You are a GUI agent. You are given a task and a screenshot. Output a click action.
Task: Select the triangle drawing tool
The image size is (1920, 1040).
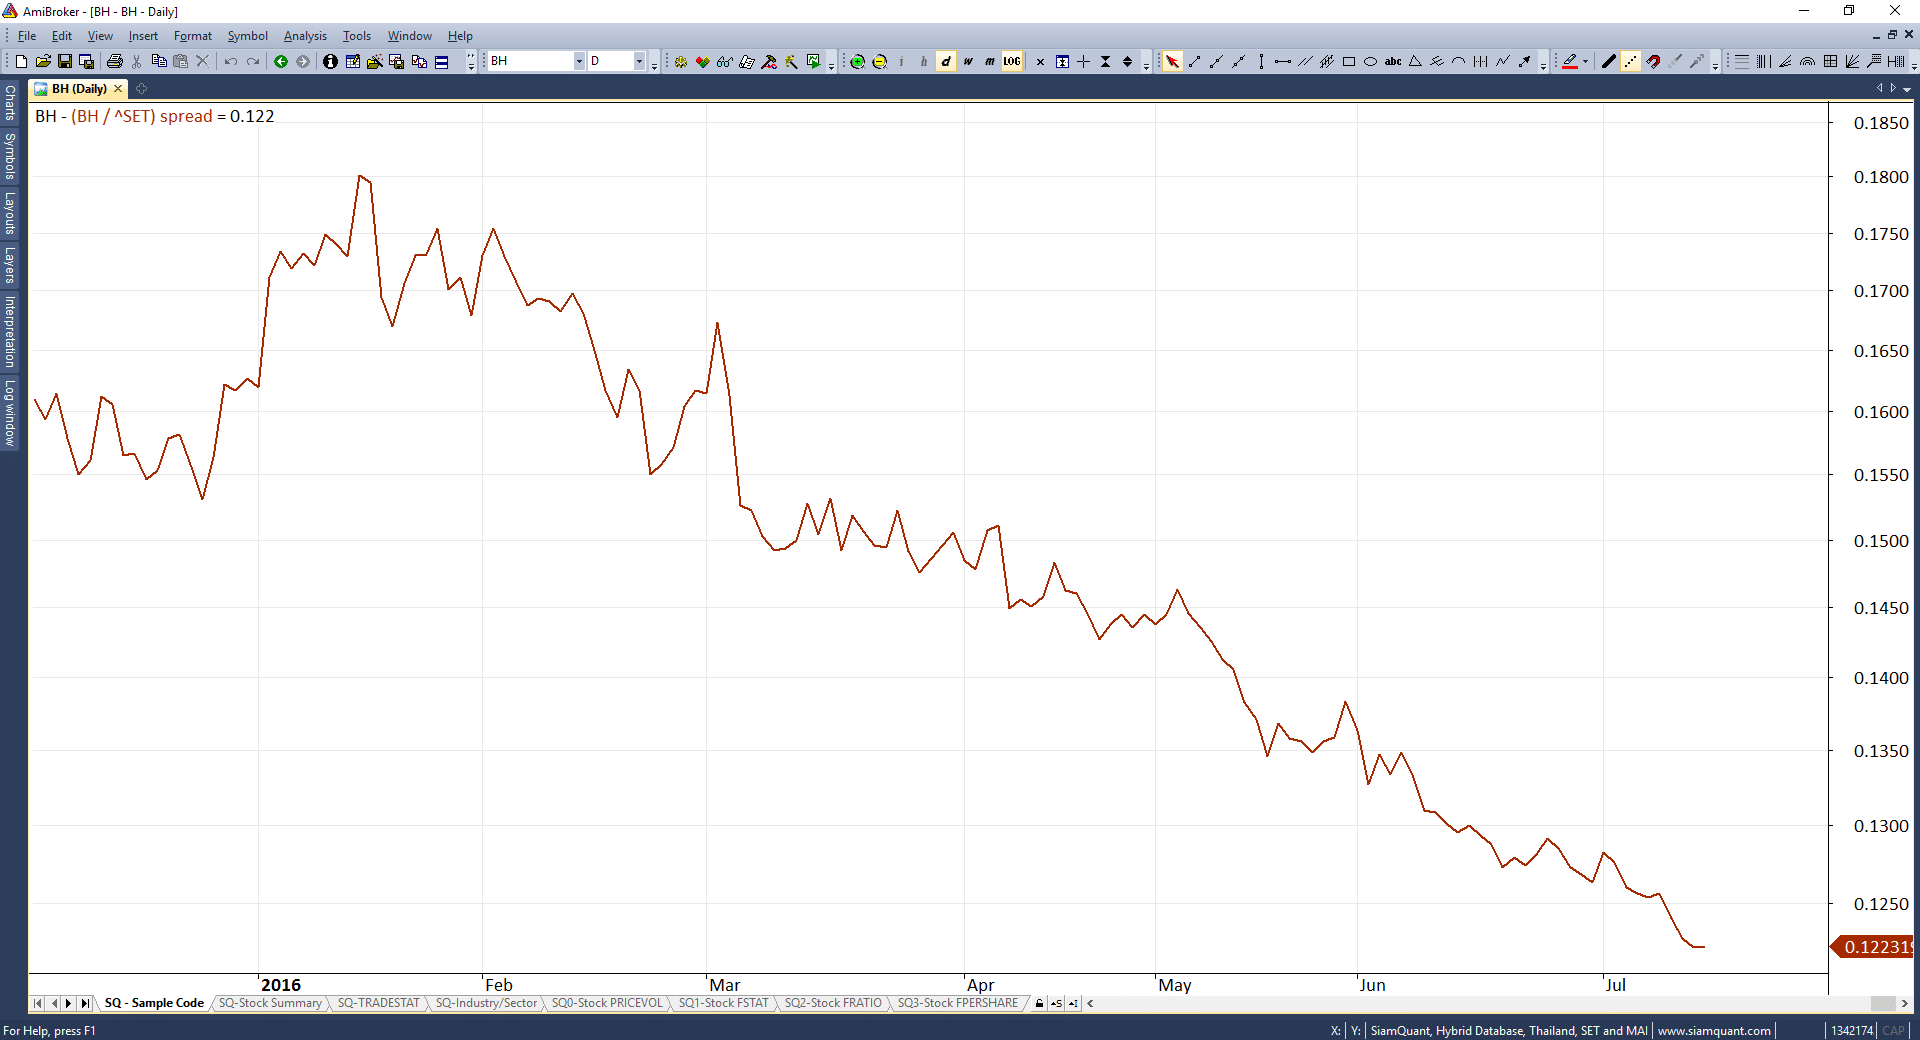pyautogui.click(x=1415, y=62)
